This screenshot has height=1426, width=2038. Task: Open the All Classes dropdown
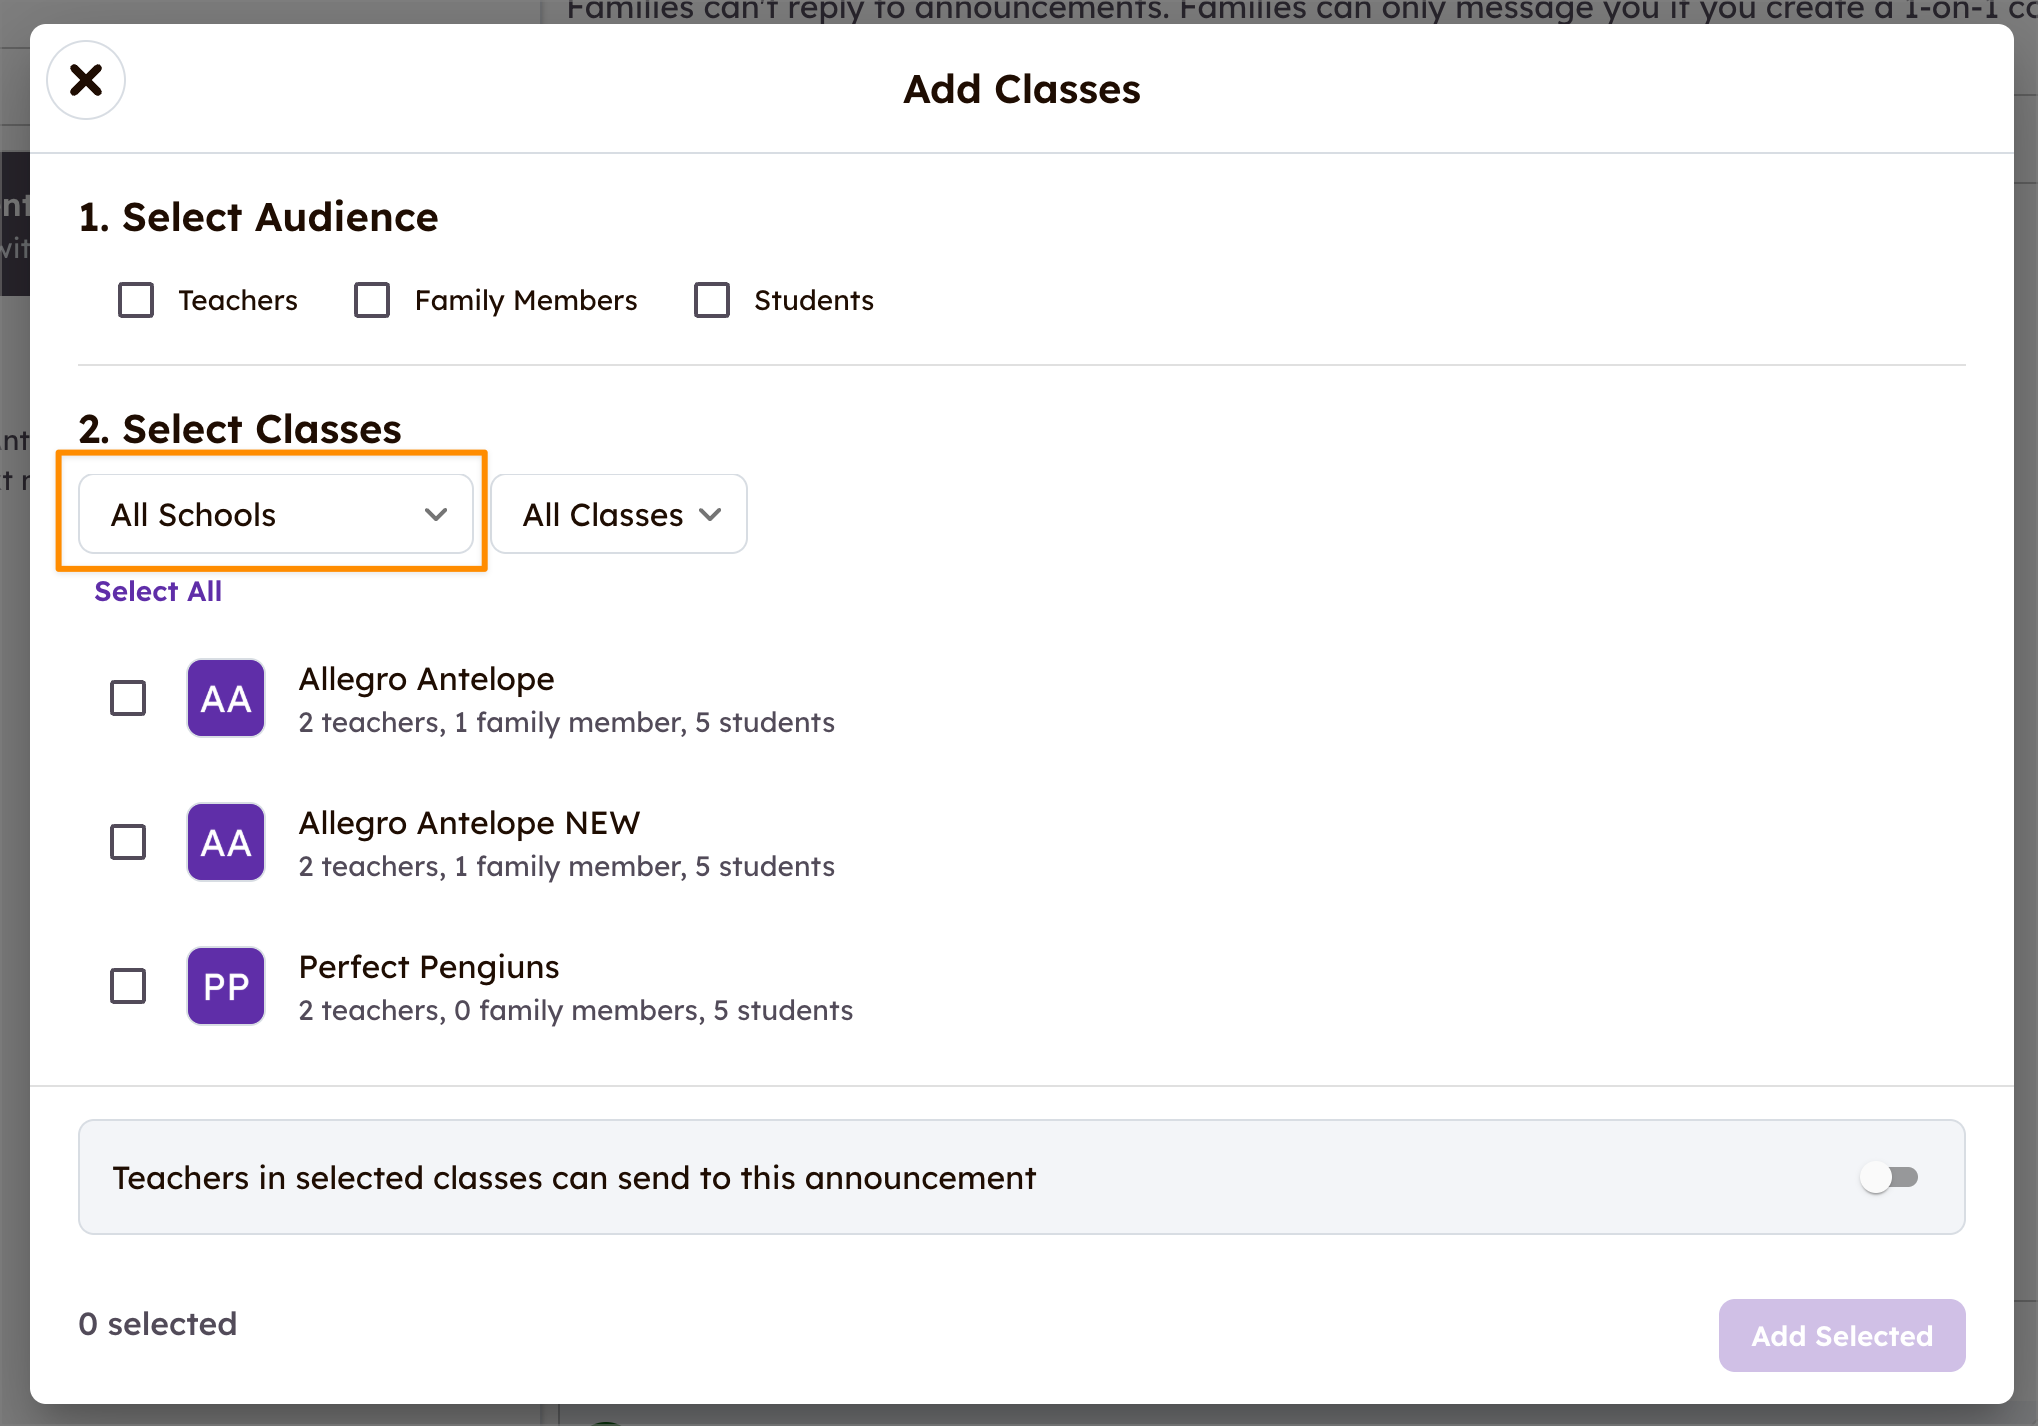(618, 514)
